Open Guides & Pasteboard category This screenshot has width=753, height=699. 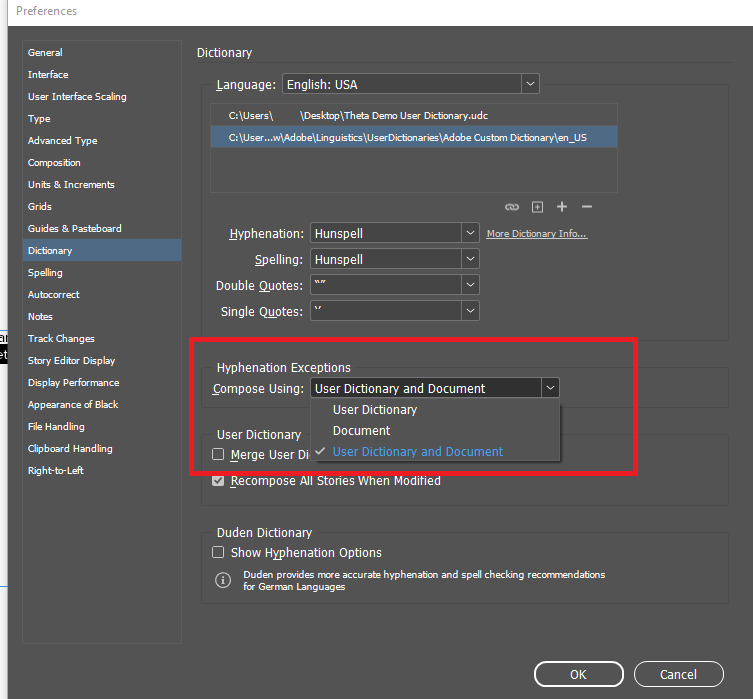point(102,229)
